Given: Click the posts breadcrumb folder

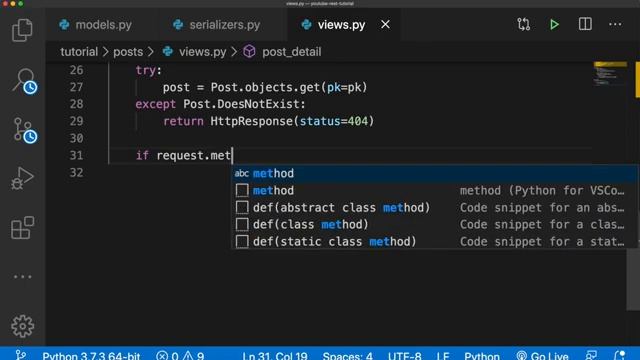Looking at the screenshot, I should coord(128,52).
